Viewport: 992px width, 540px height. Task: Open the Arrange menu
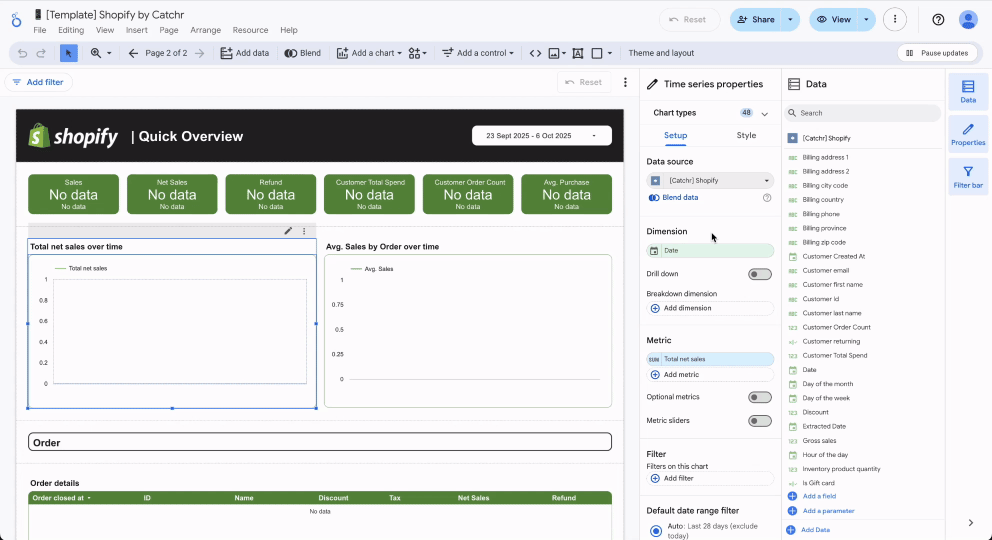click(x=206, y=30)
